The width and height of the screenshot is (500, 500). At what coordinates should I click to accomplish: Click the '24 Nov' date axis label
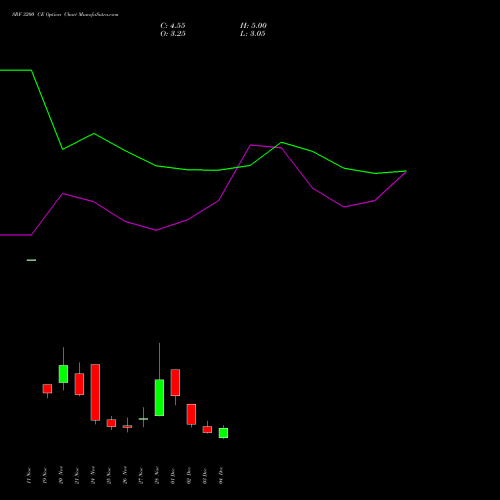click(93, 476)
